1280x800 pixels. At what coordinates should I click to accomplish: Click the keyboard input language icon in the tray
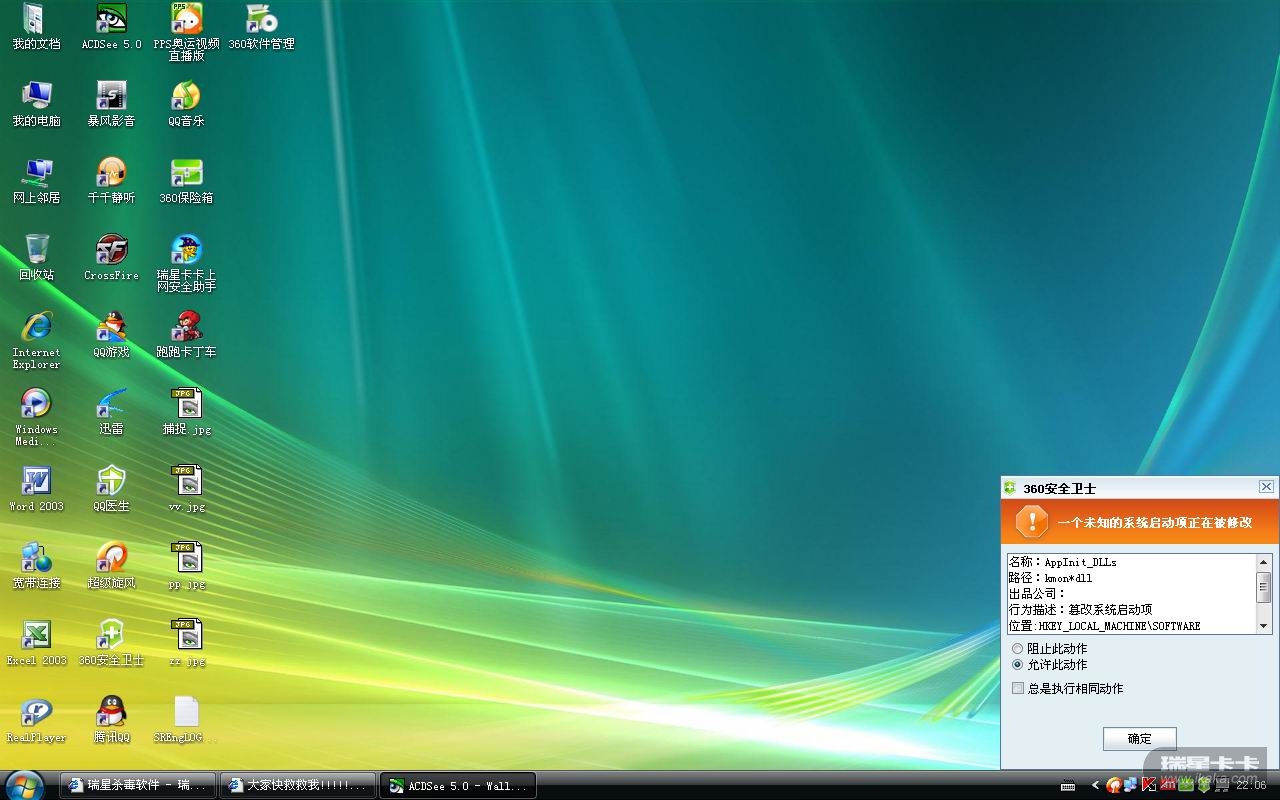(x=1068, y=786)
